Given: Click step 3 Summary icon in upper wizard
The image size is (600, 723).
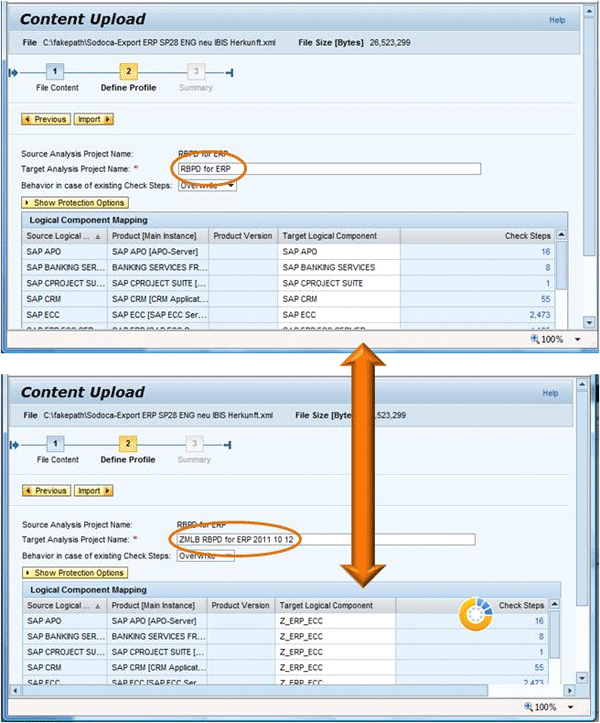Looking at the screenshot, I should [196, 72].
